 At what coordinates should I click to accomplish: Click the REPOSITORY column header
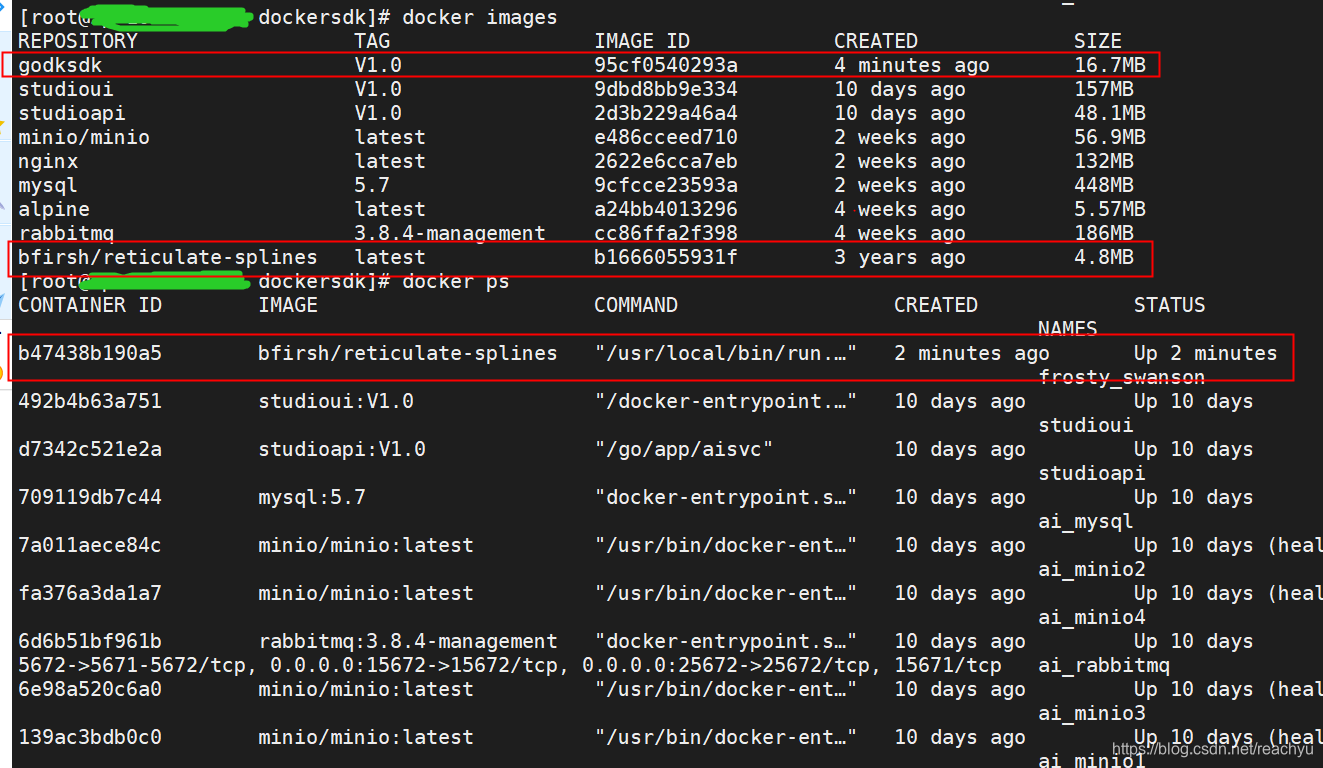pyautogui.click(x=78, y=41)
